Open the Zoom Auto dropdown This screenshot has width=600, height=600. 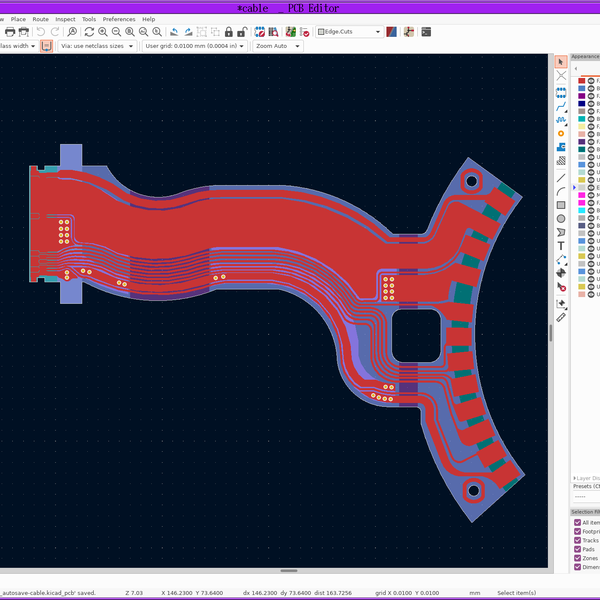click(279, 46)
